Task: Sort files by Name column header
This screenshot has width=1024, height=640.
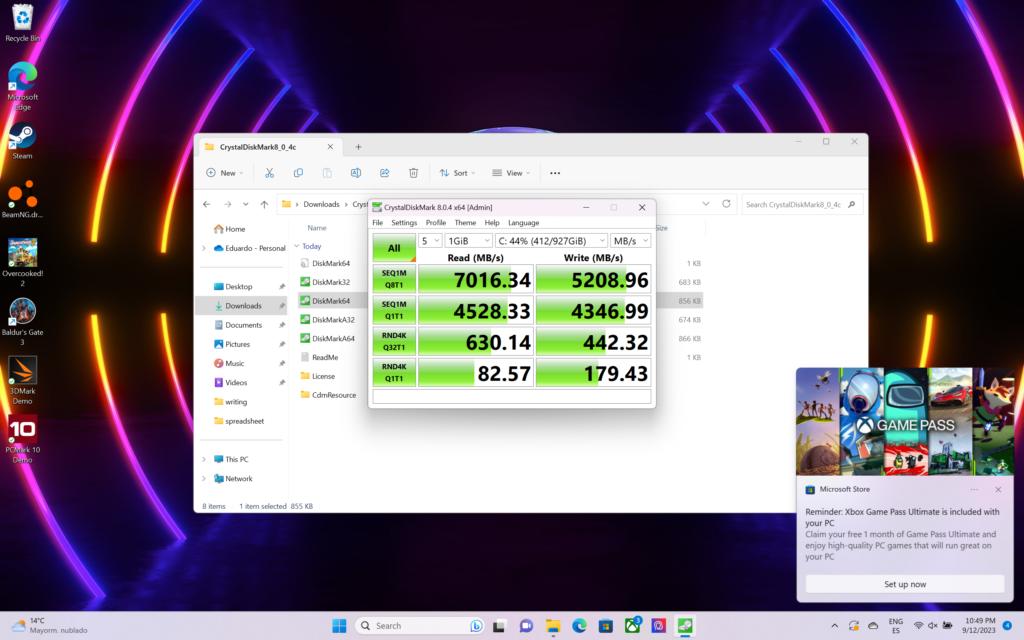Action: [x=317, y=228]
